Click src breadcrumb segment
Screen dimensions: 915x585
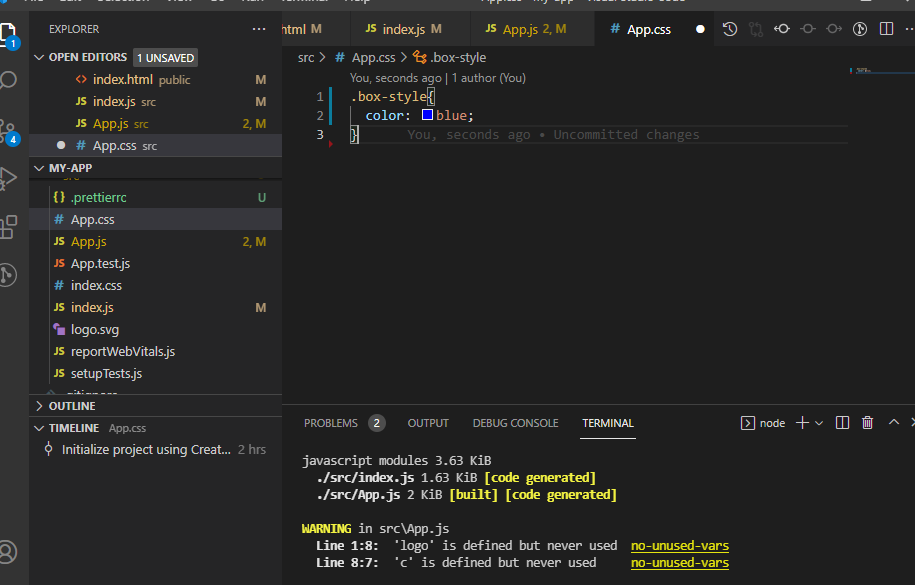(x=306, y=58)
